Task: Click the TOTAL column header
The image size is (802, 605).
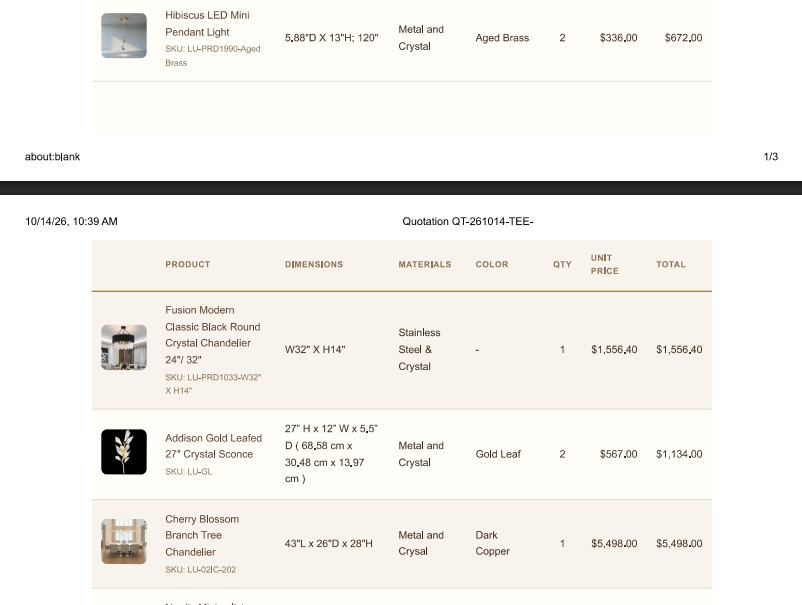Action: pos(671,264)
